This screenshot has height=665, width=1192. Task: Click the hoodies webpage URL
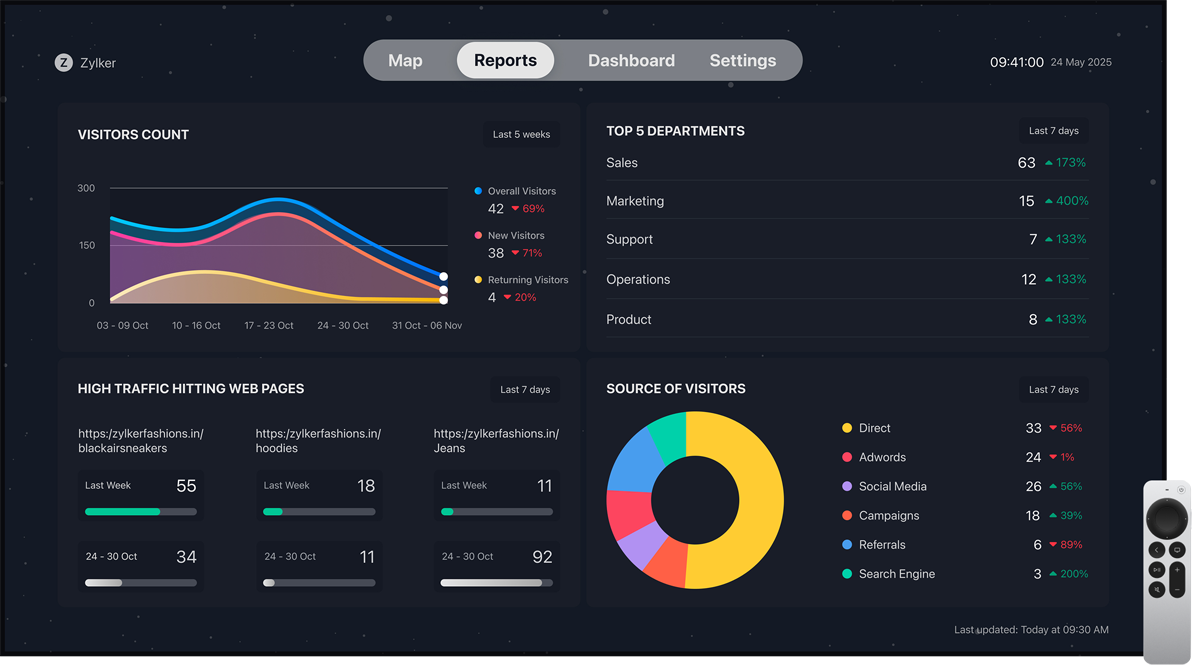tap(318, 440)
